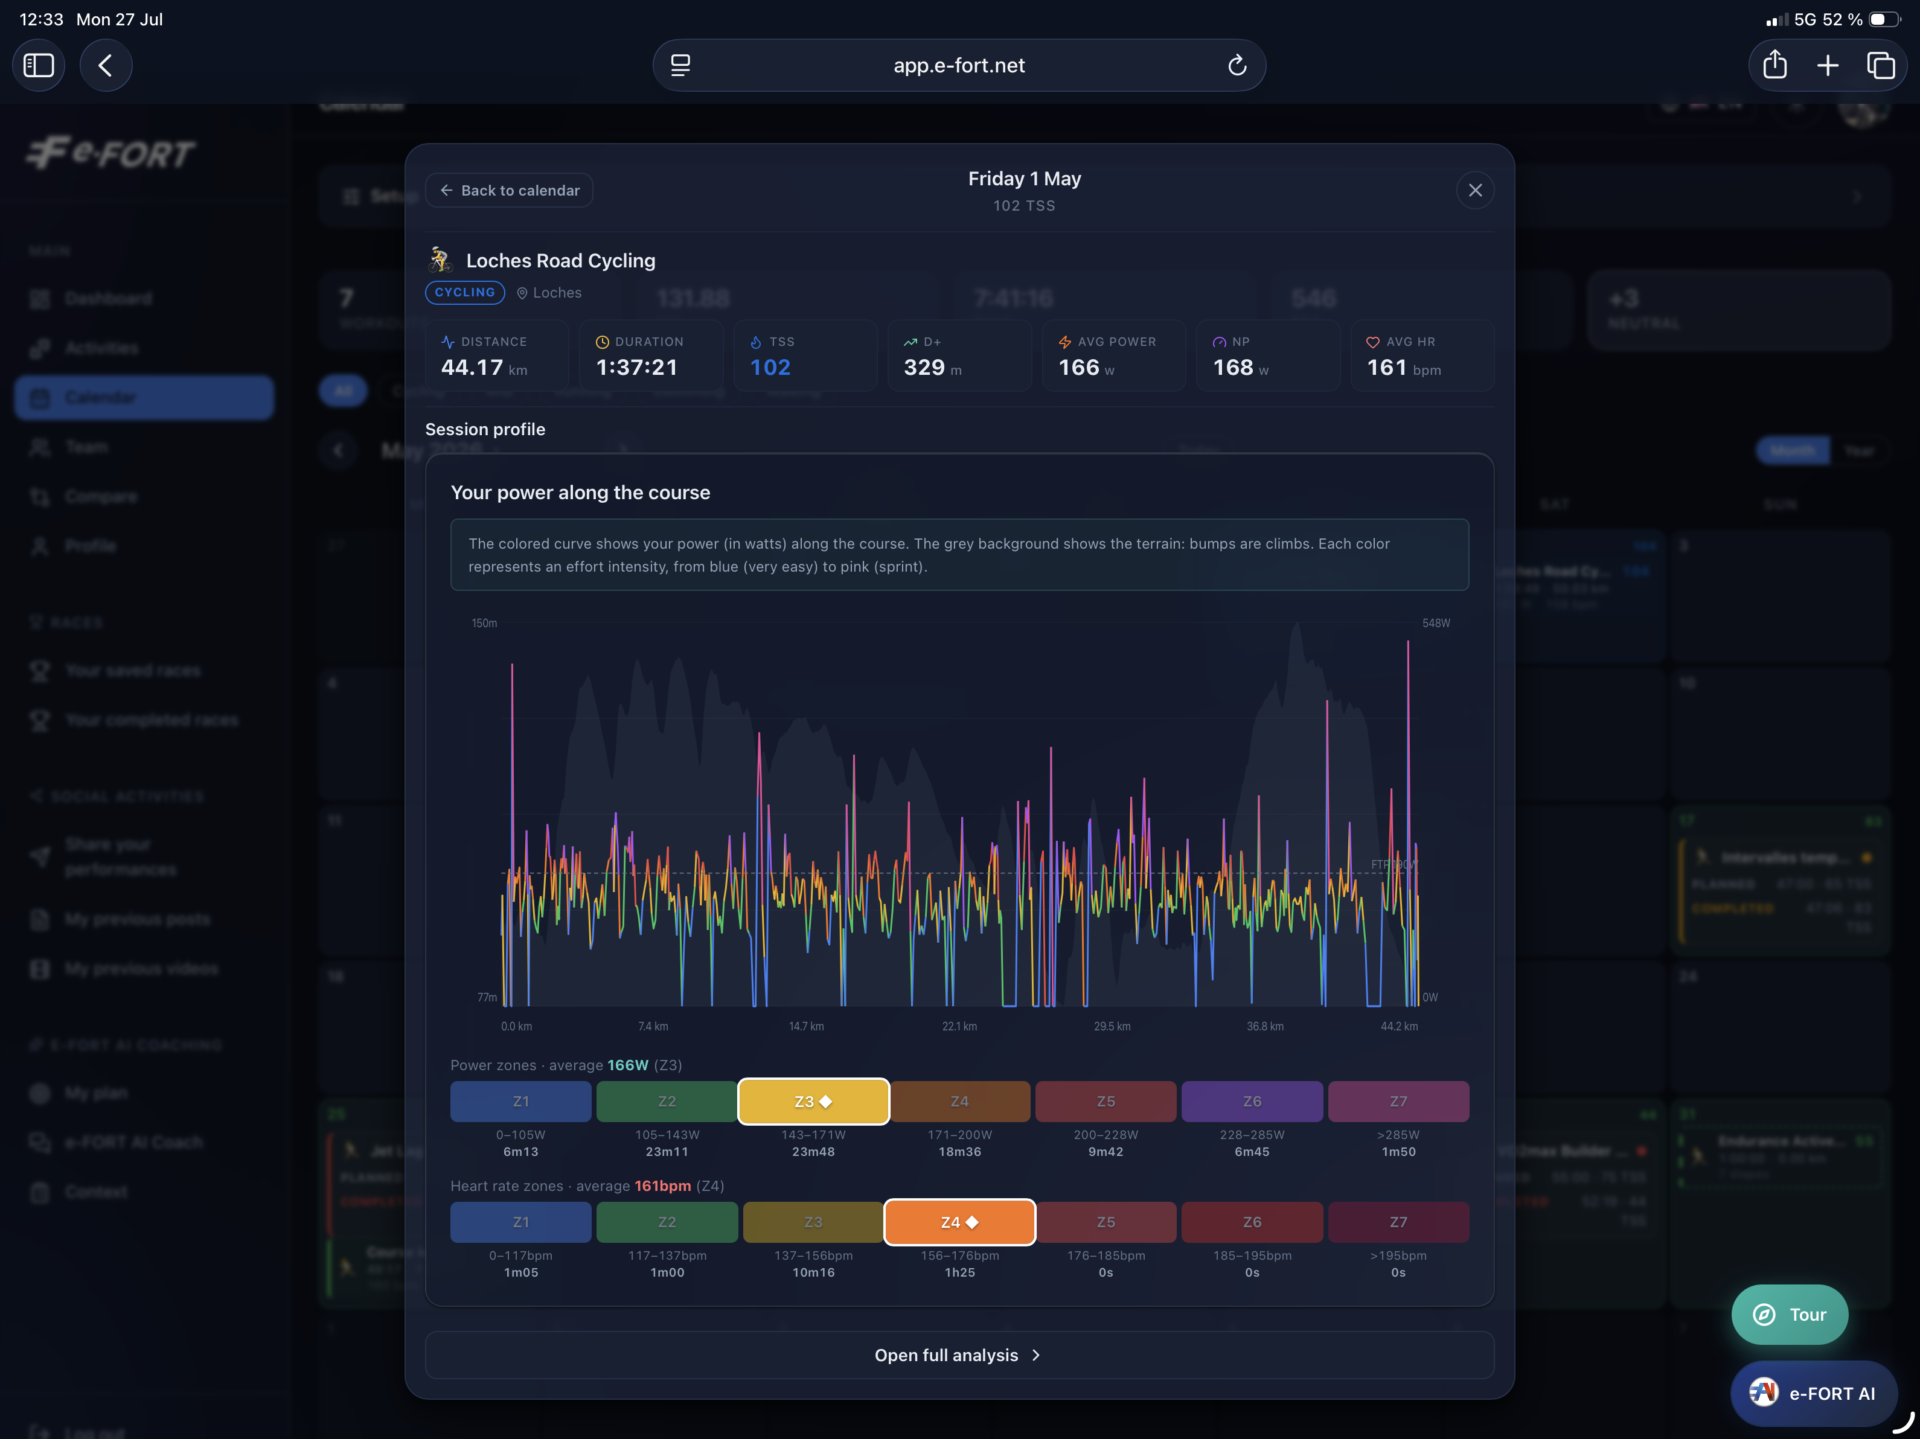
Task: Open the Tour guide button
Action: coord(1789,1314)
